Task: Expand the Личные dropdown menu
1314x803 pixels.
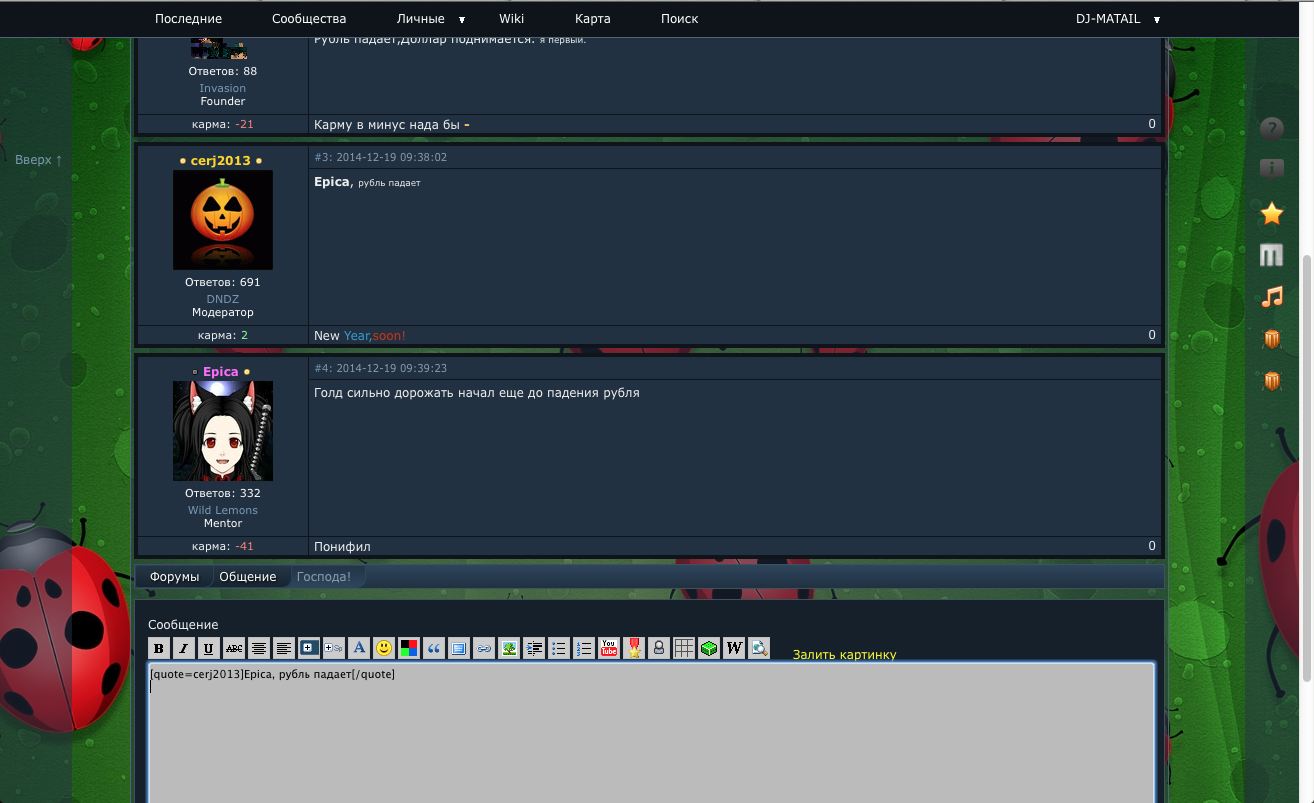Action: coord(431,19)
